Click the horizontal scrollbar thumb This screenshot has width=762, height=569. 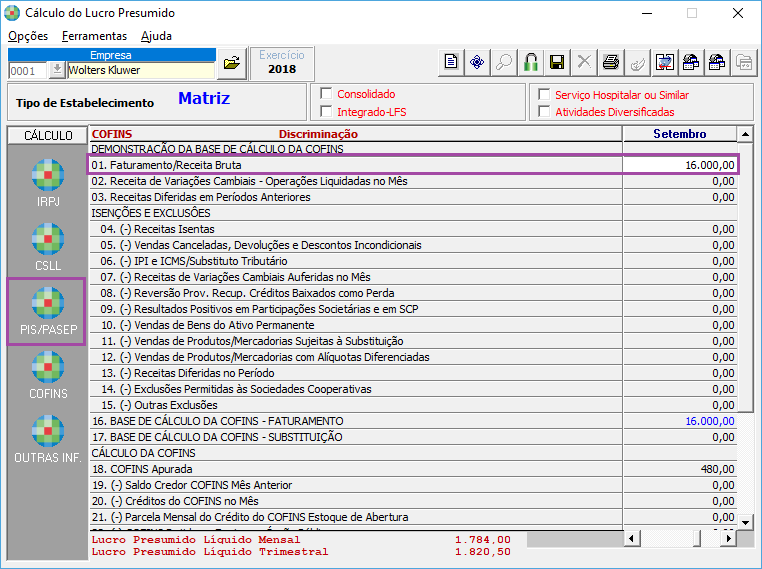pos(697,538)
